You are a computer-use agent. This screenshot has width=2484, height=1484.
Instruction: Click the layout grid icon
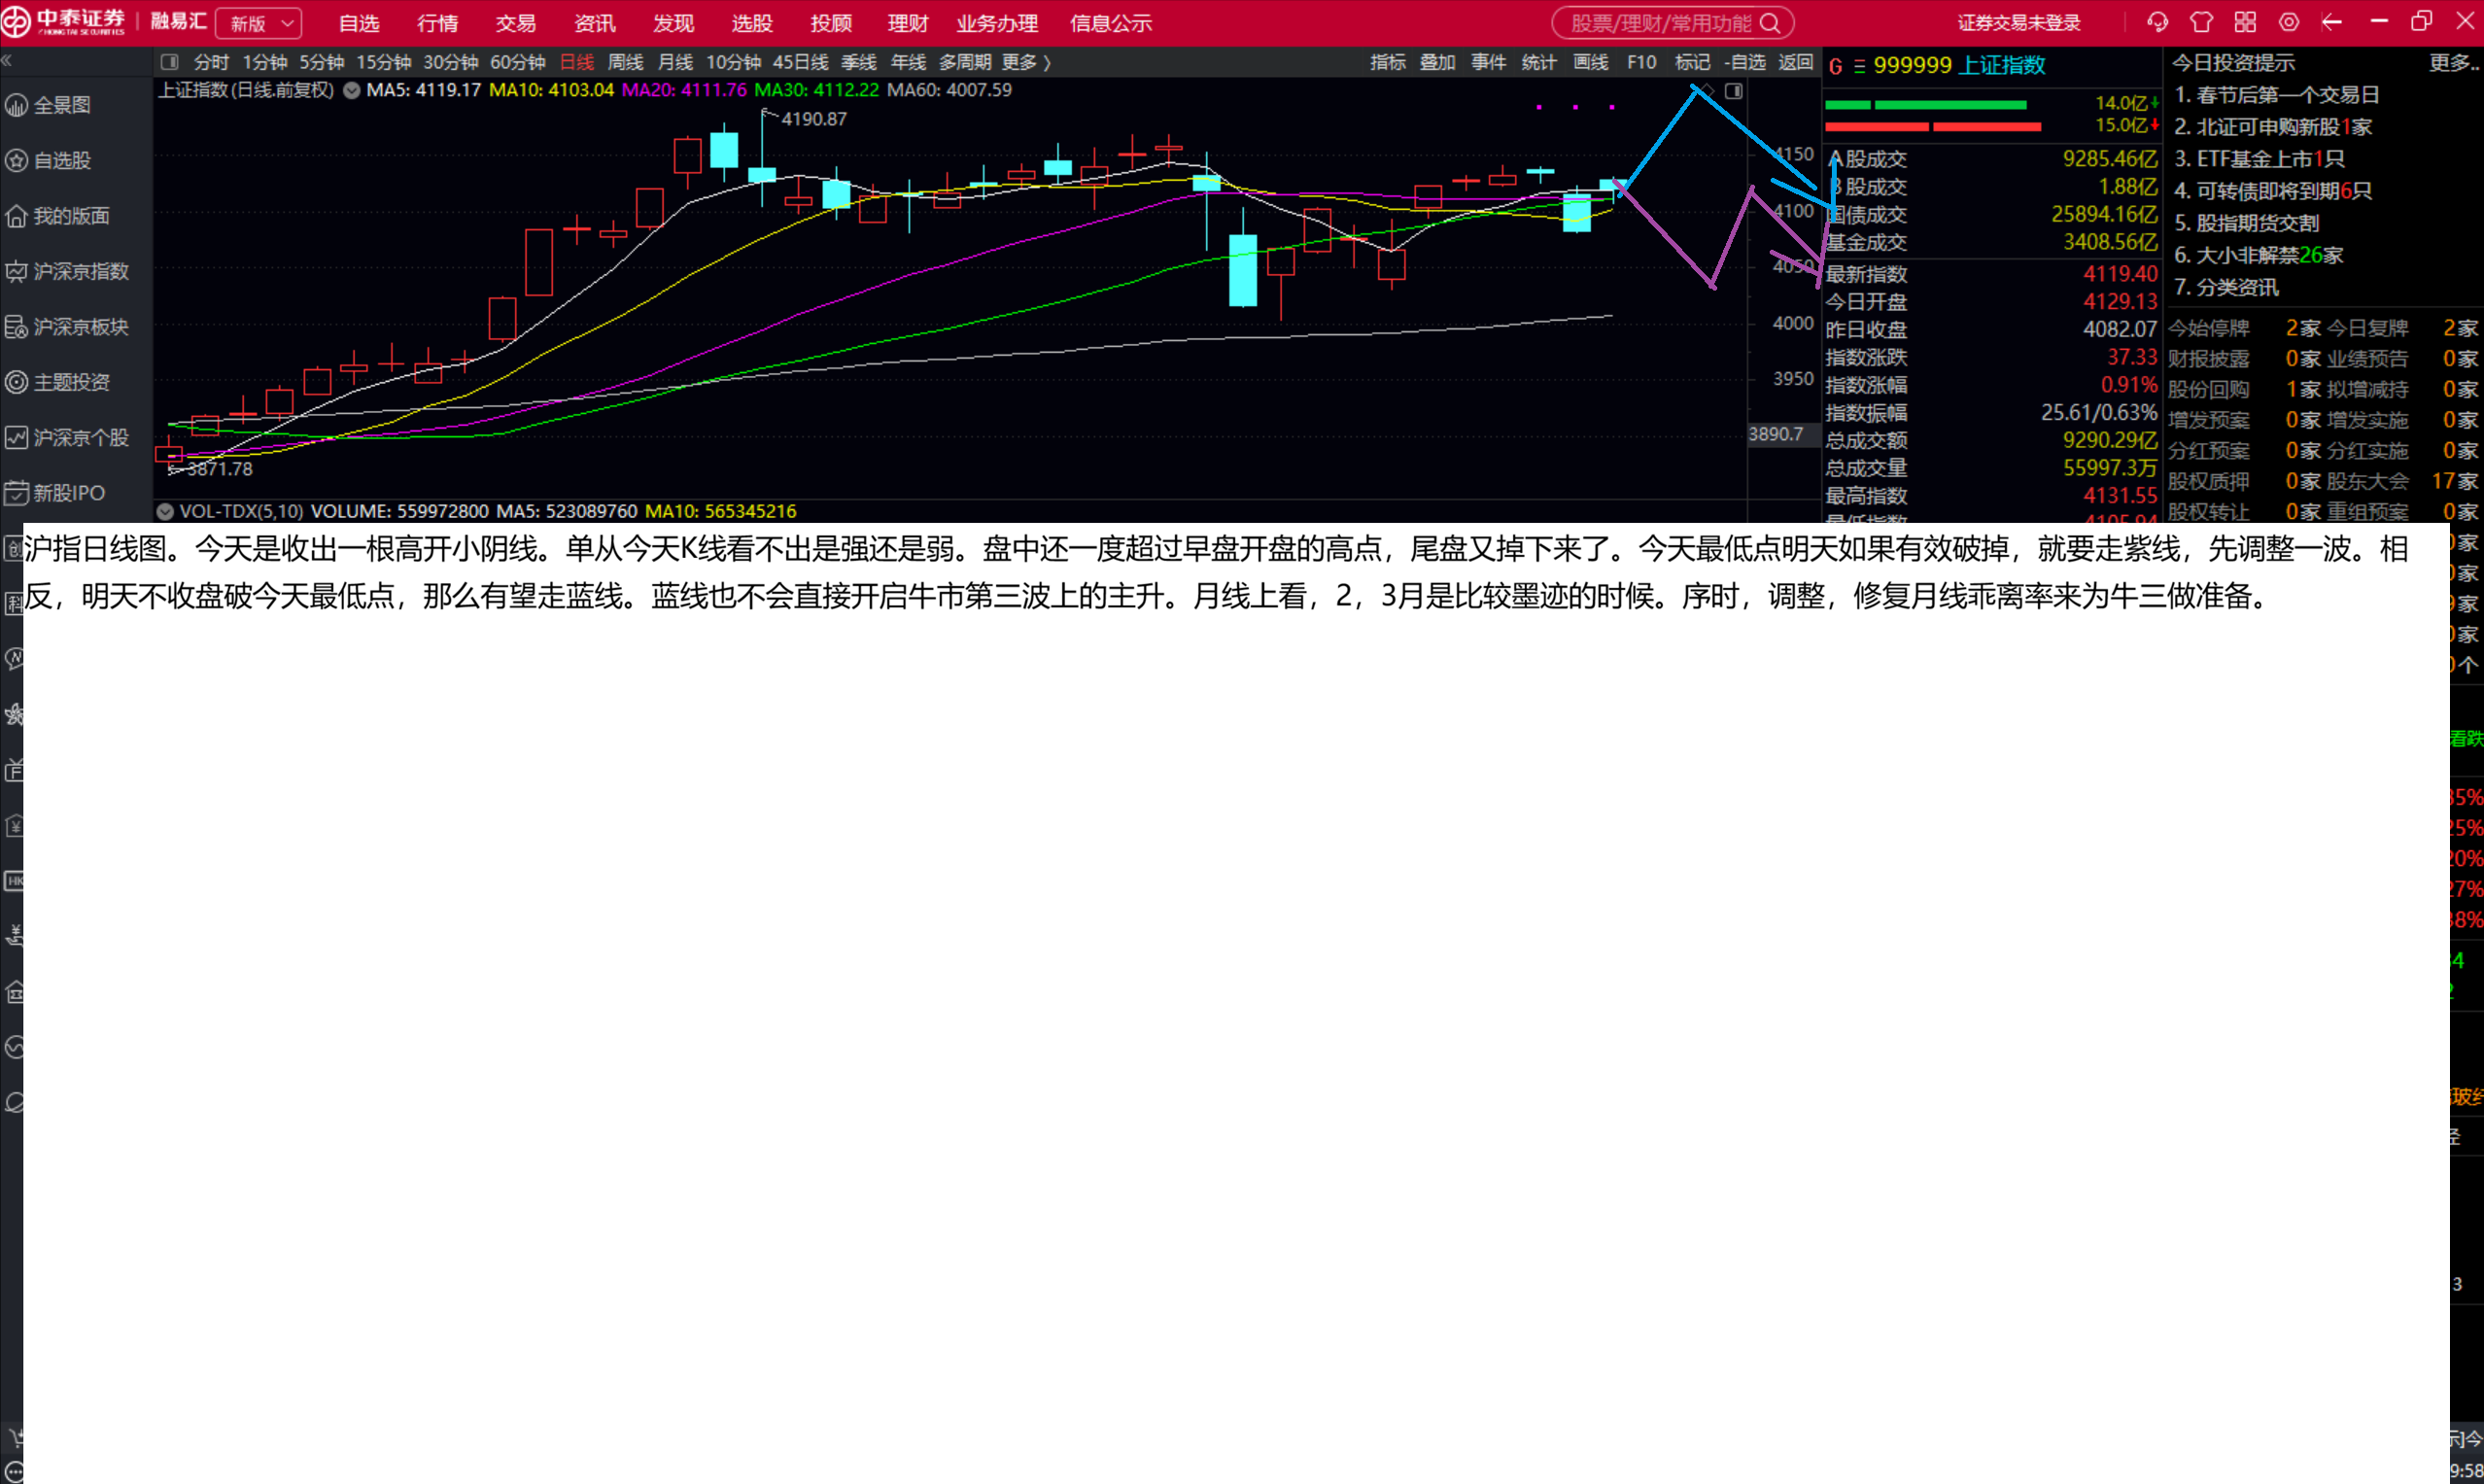(x=2245, y=22)
